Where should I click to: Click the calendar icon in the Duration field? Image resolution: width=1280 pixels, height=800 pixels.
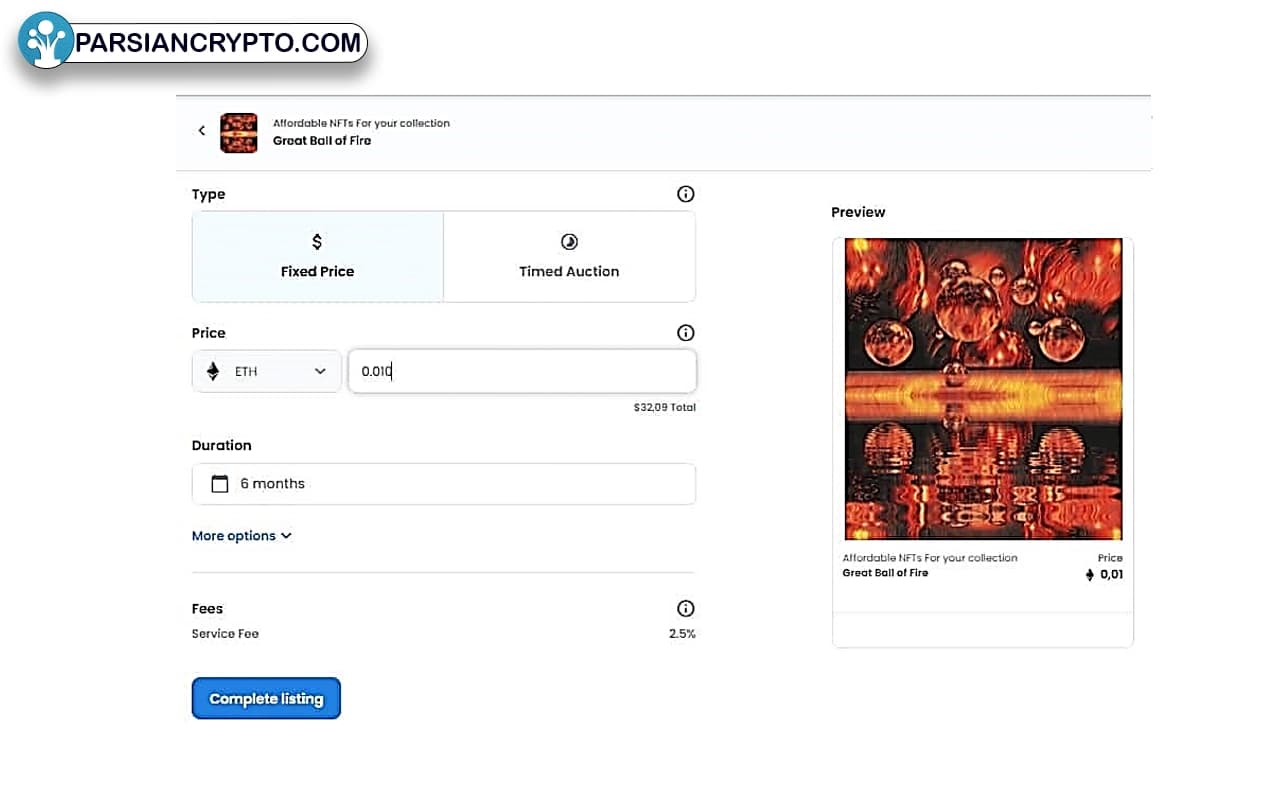[x=220, y=484]
